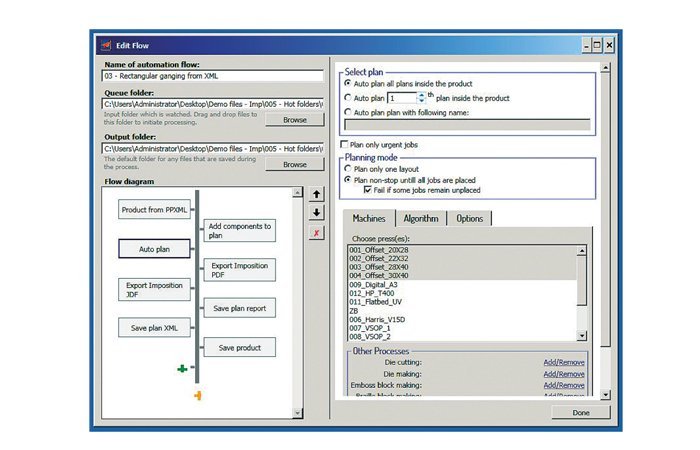The height and width of the screenshot is (450, 700).
Task: Select the Save plan XML step
Action: click(x=154, y=328)
